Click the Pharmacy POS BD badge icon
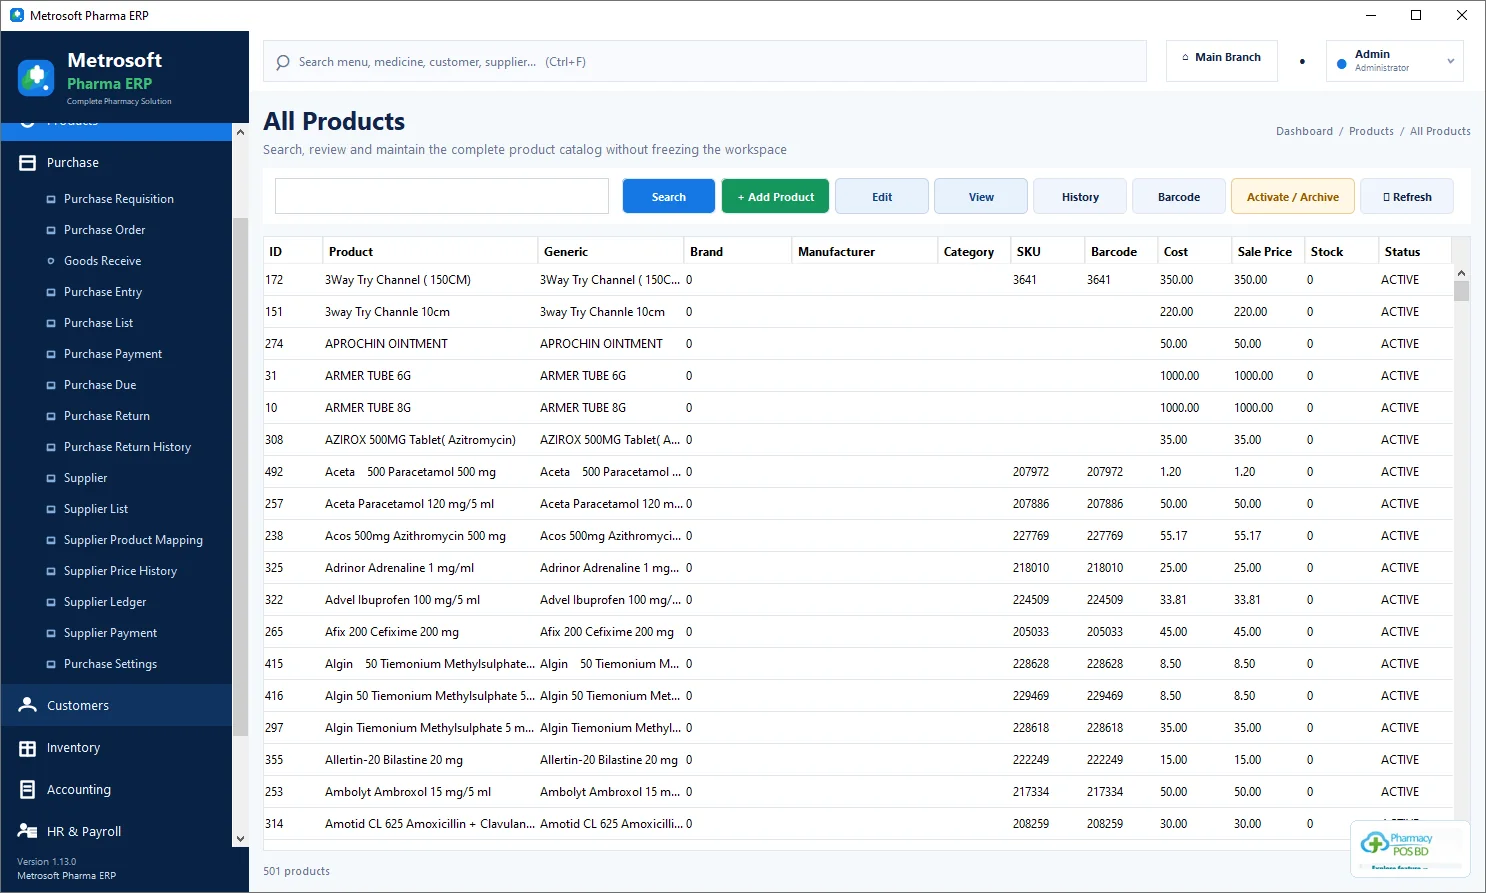The height and width of the screenshot is (893, 1486). (x=1410, y=848)
